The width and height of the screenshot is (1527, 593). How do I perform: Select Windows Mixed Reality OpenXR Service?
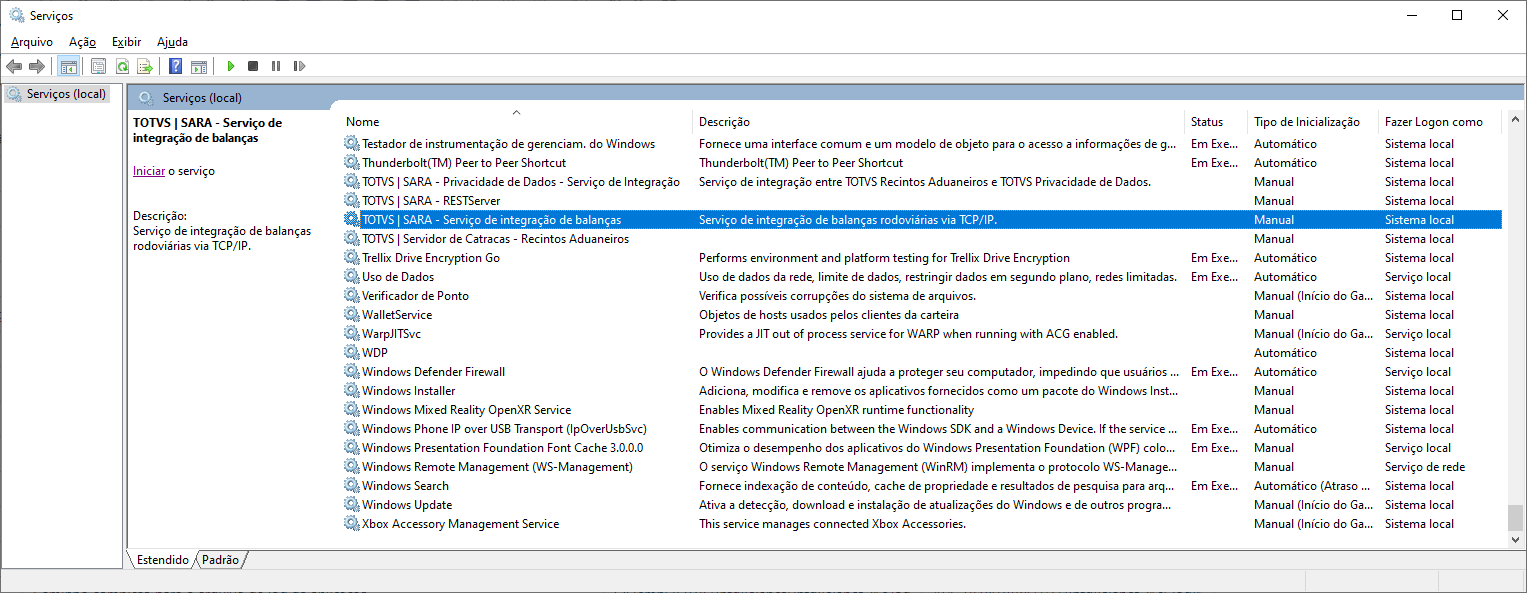click(x=921, y=410)
